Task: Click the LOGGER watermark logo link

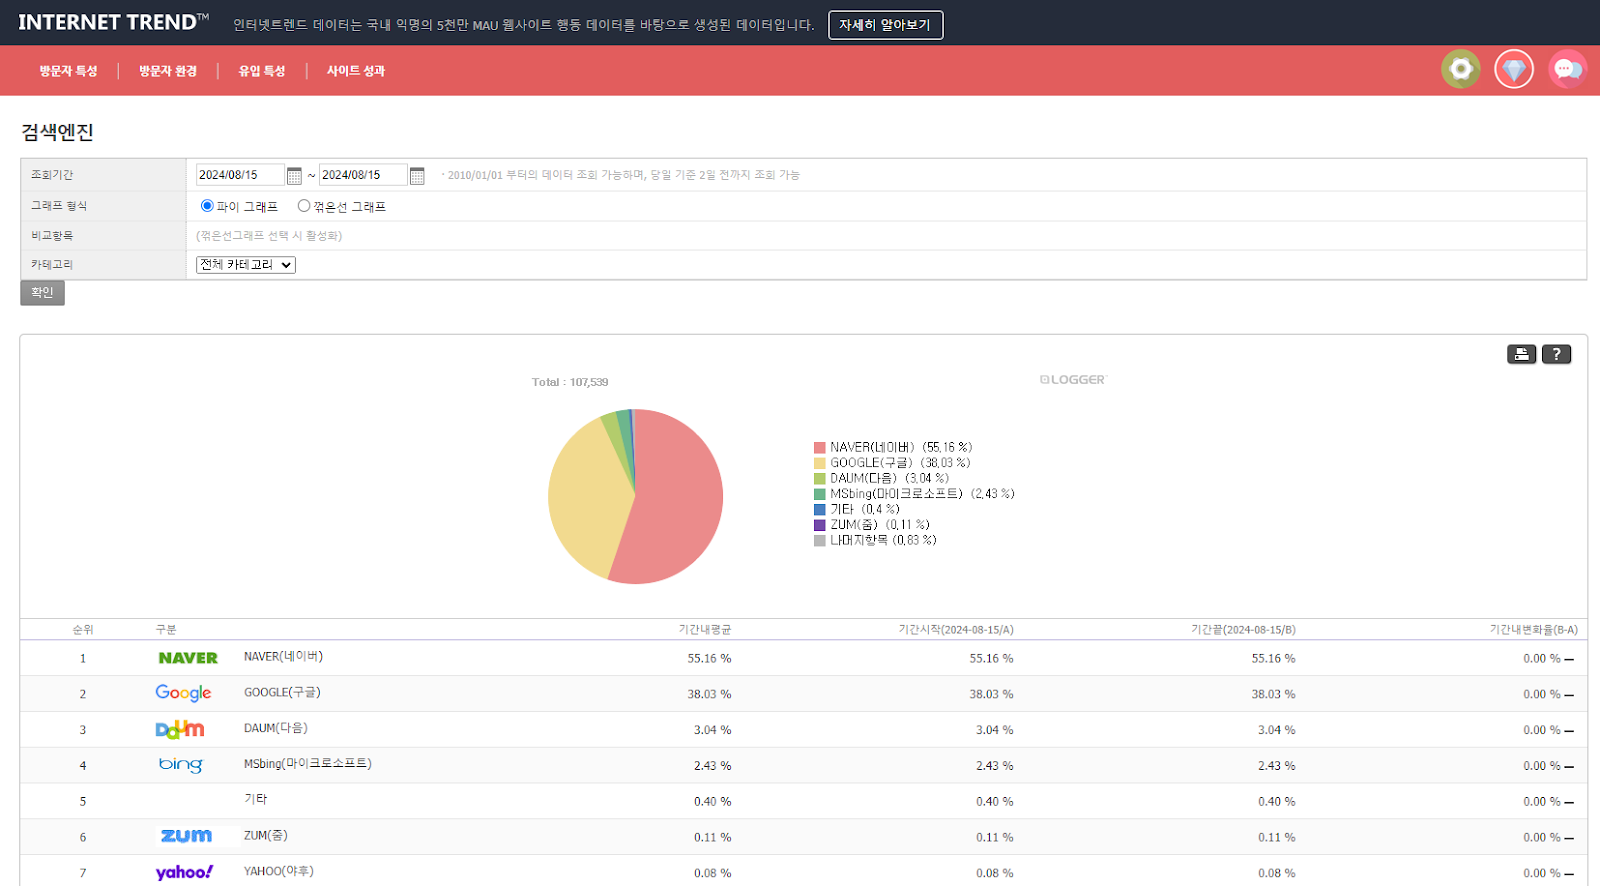Action: 1073,380
